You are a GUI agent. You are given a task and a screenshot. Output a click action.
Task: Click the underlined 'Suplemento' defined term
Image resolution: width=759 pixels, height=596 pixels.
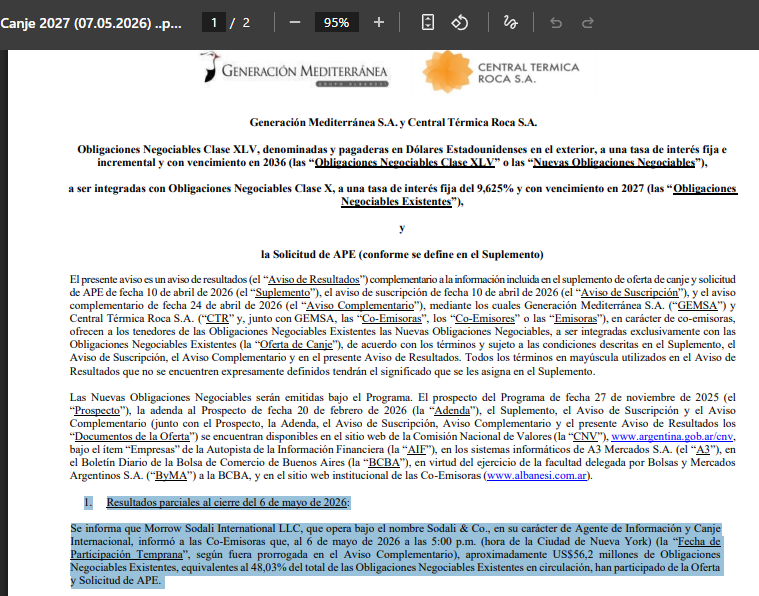pyautogui.click(x=283, y=292)
